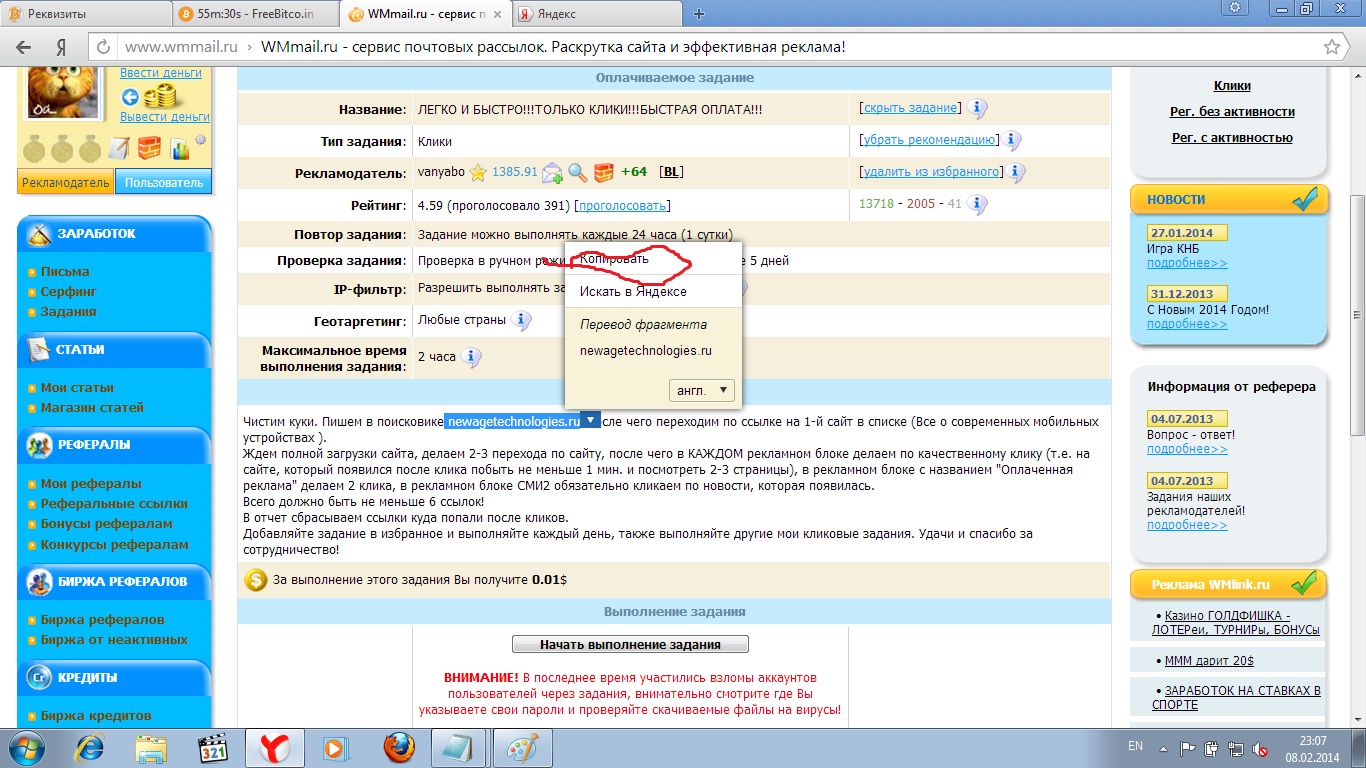
Task: Click info bubble beside 13718 - 2005 - 41
Action: pos(977,204)
